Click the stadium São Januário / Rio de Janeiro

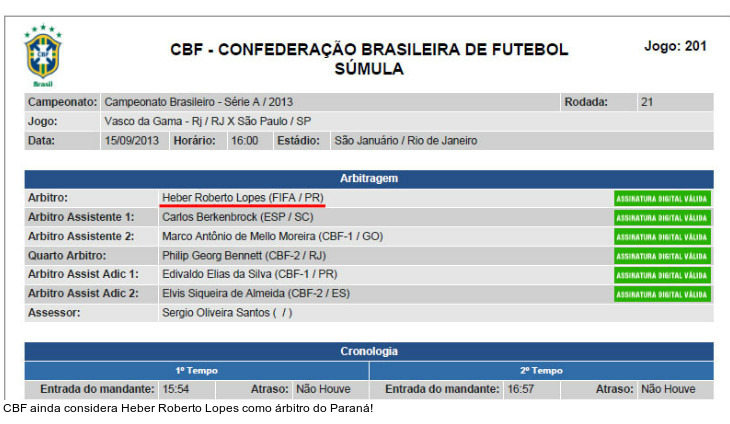tap(405, 141)
